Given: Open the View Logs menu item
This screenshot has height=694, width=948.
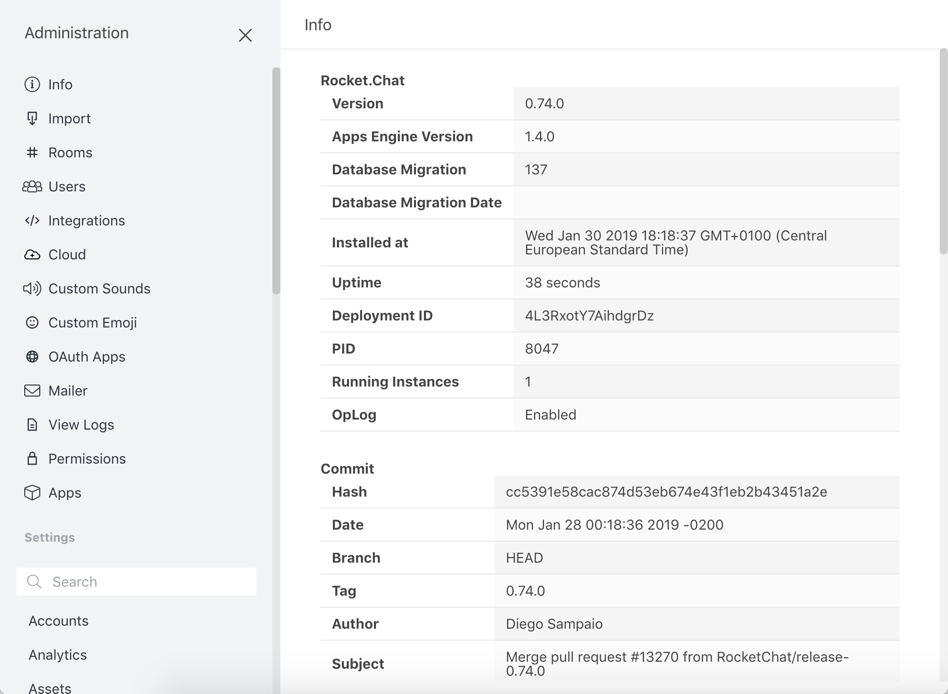Looking at the screenshot, I should [x=80, y=425].
